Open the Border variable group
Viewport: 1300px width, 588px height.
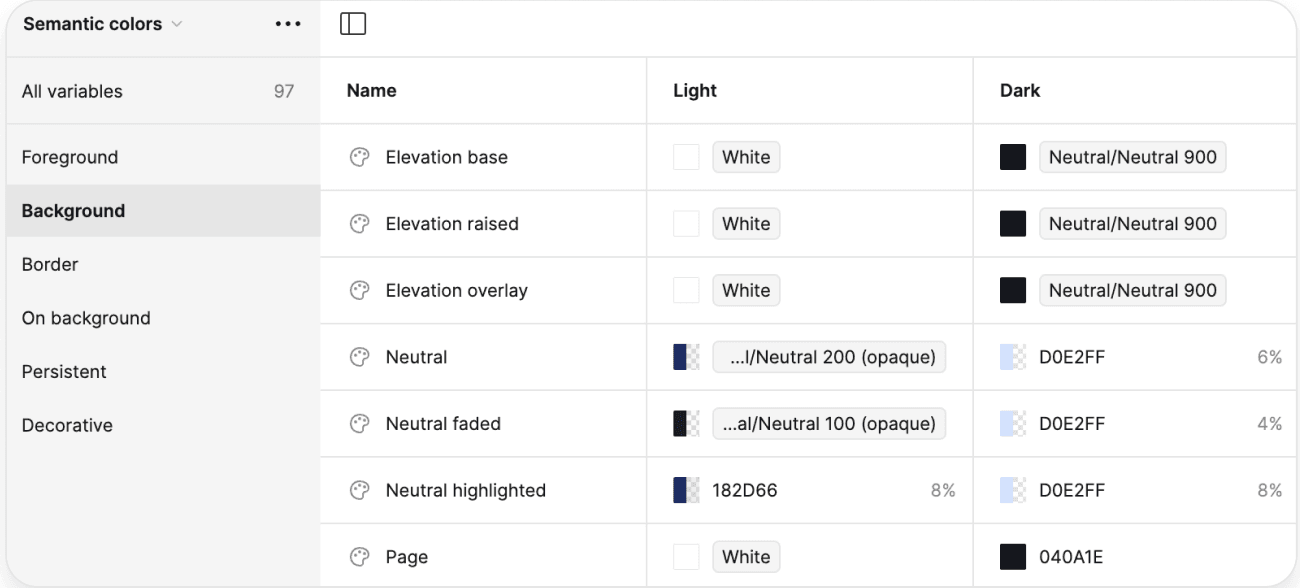[x=50, y=265]
